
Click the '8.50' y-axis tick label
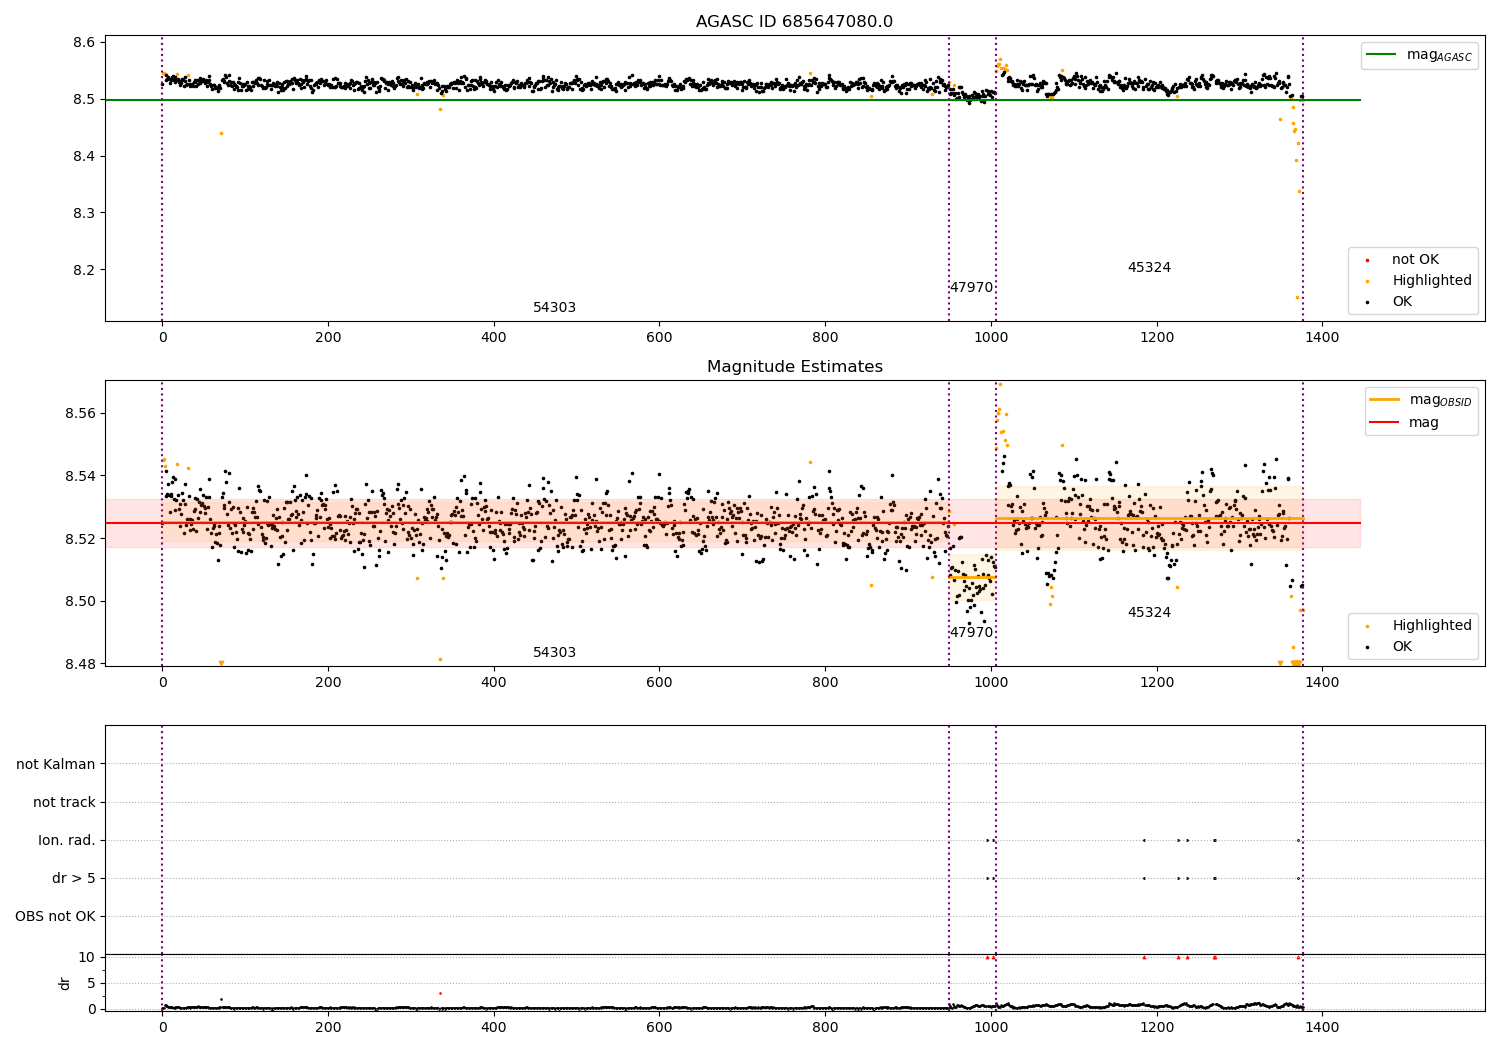click(80, 602)
